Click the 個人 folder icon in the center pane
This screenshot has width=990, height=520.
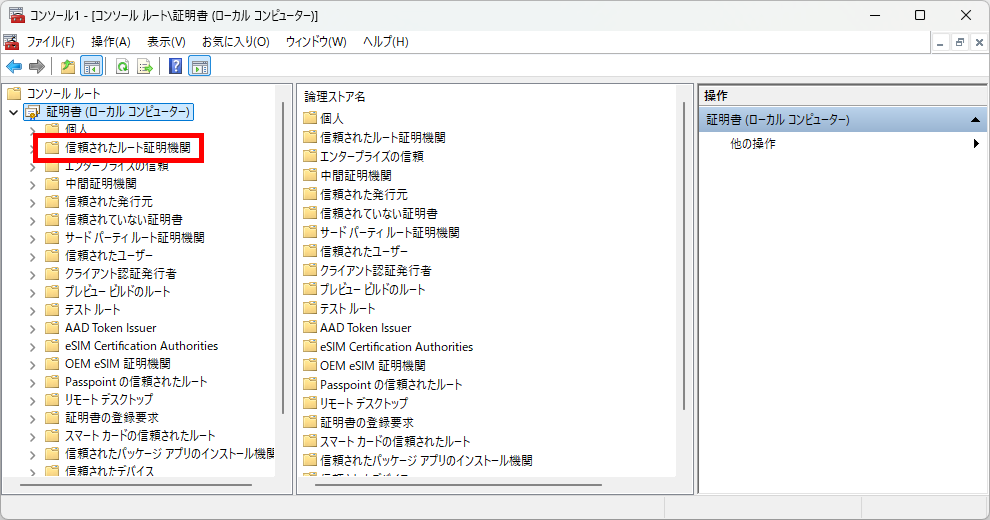click(310, 119)
